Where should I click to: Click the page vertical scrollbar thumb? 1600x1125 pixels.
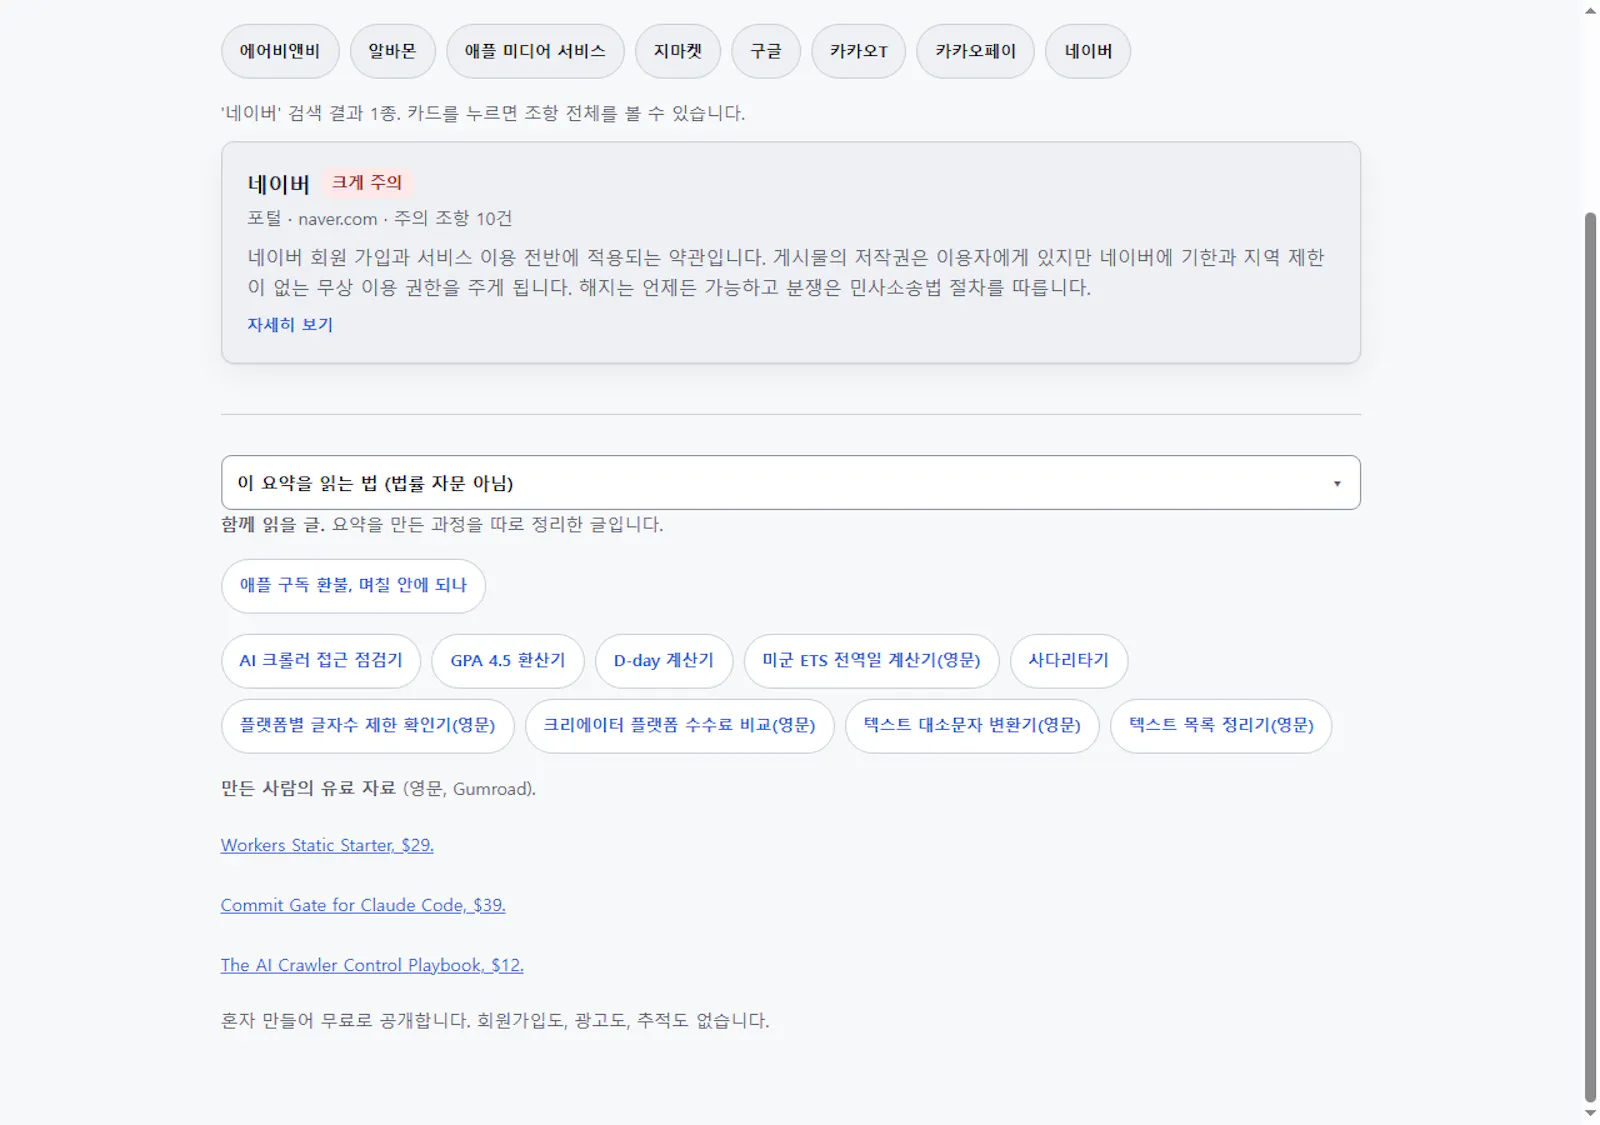(x=1590, y=656)
